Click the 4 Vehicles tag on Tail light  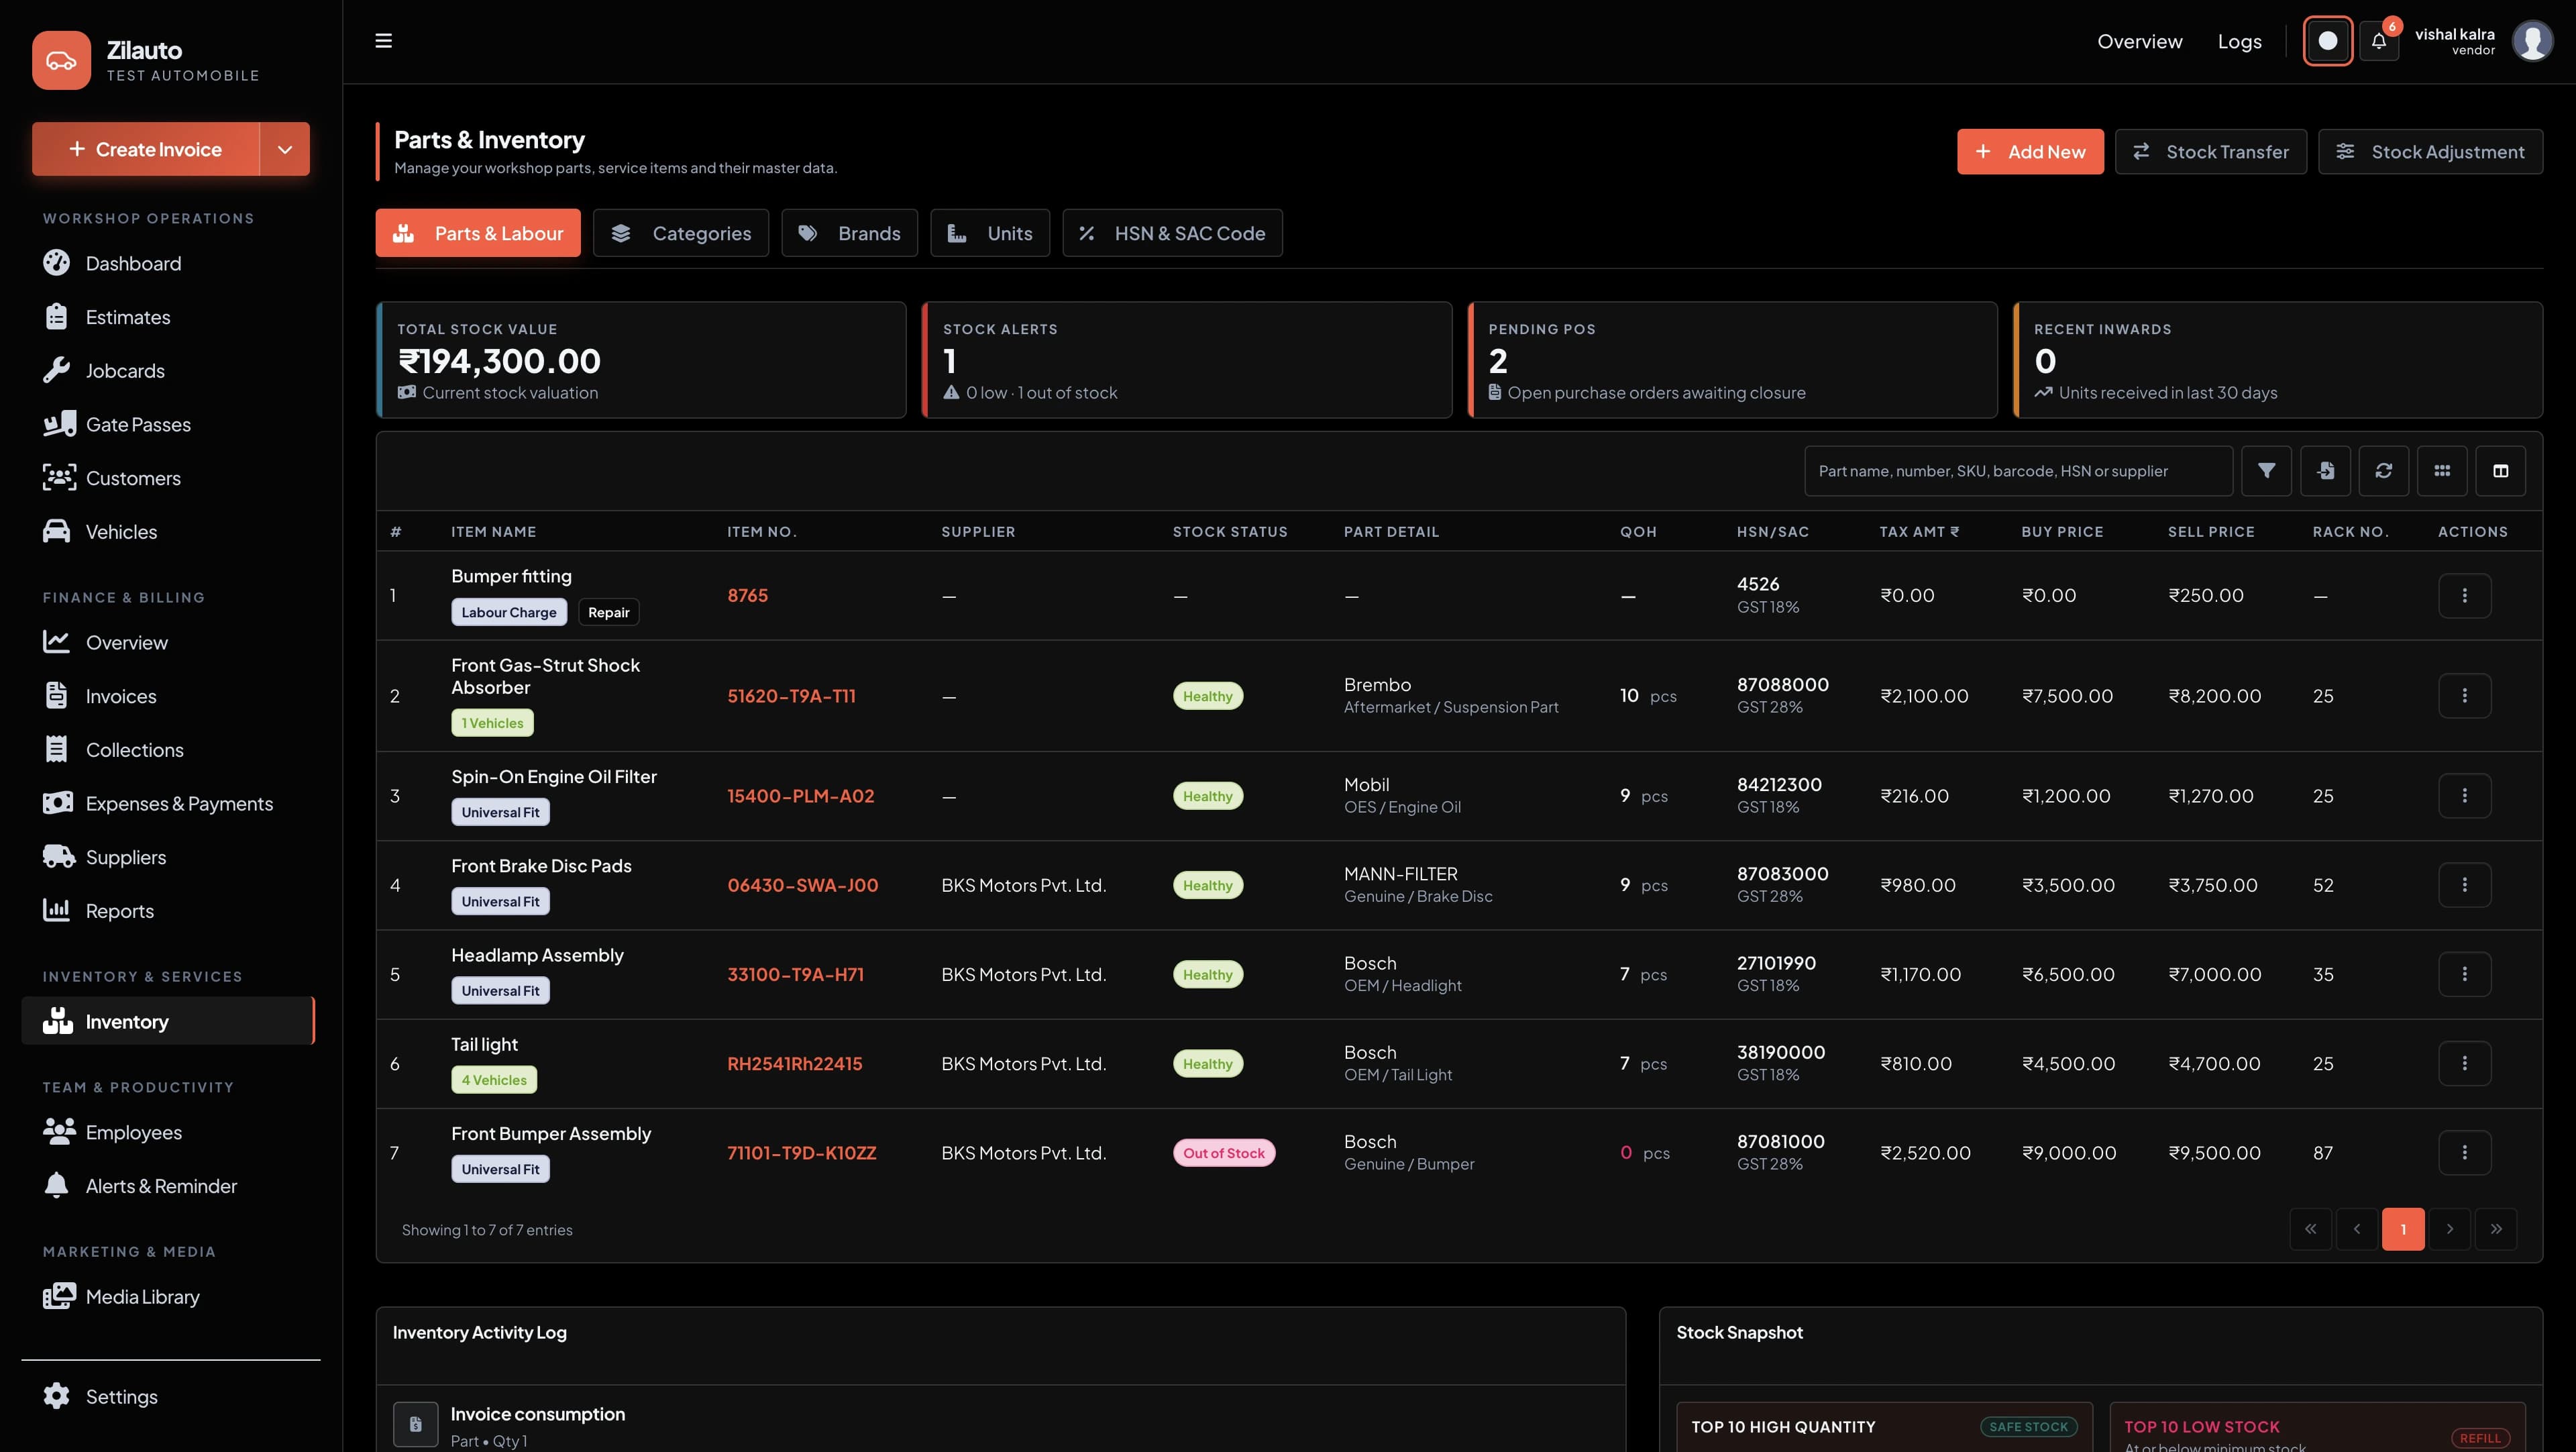coord(494,1079)
